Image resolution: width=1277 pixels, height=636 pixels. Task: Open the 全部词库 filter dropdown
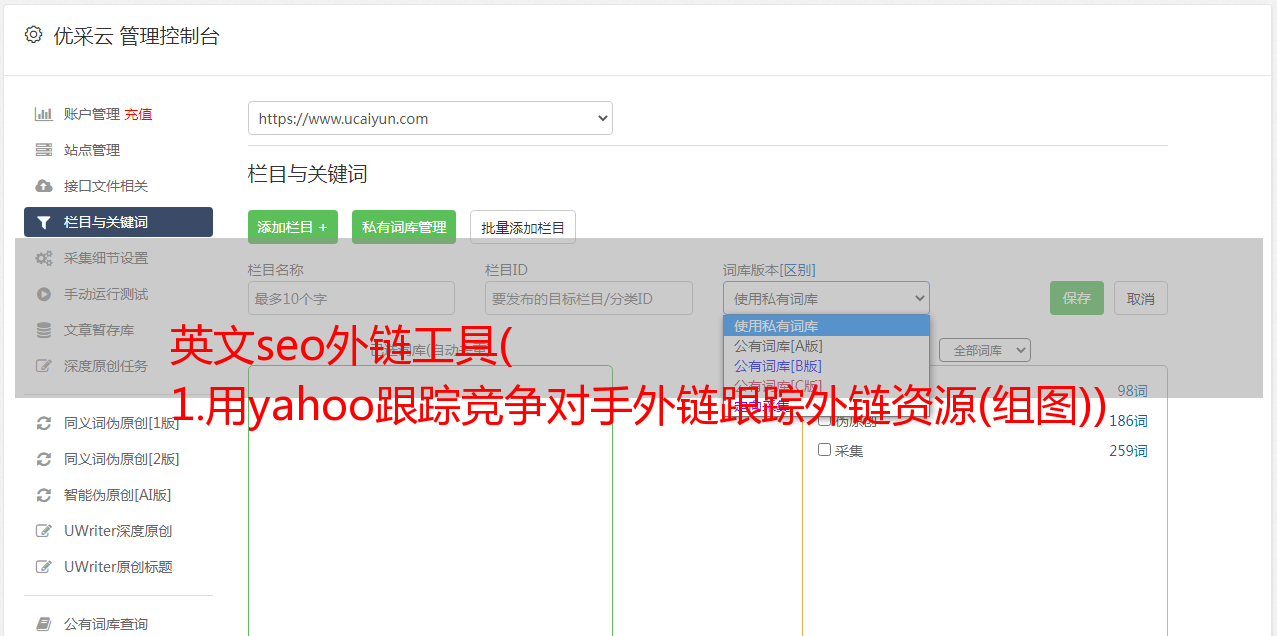click(985, 350)
